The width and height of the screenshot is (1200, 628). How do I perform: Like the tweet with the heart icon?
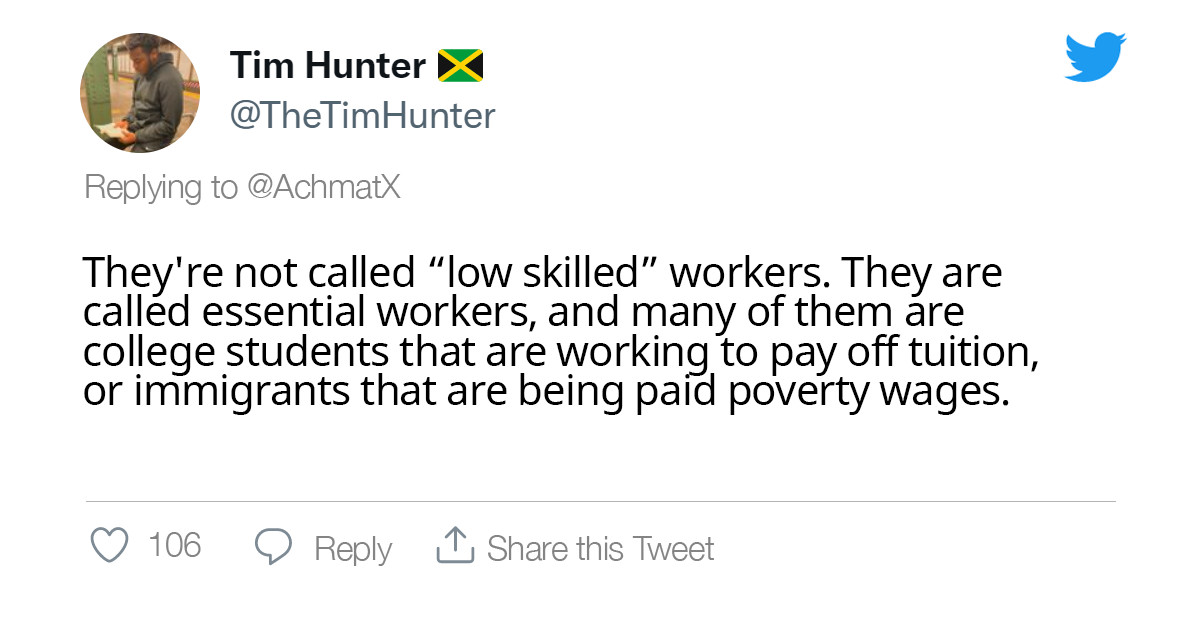pos(110,546)
